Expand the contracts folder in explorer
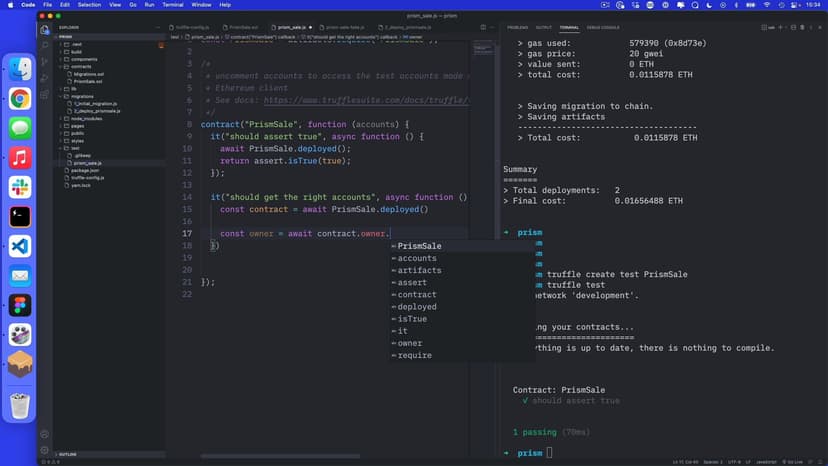The height and width of the screenshot is (466, 828). pos(83,66)
